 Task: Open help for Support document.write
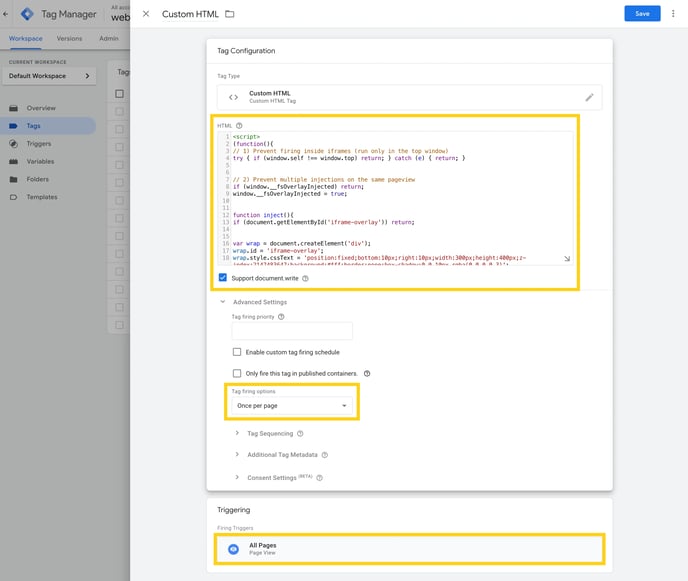pos(305,278)
